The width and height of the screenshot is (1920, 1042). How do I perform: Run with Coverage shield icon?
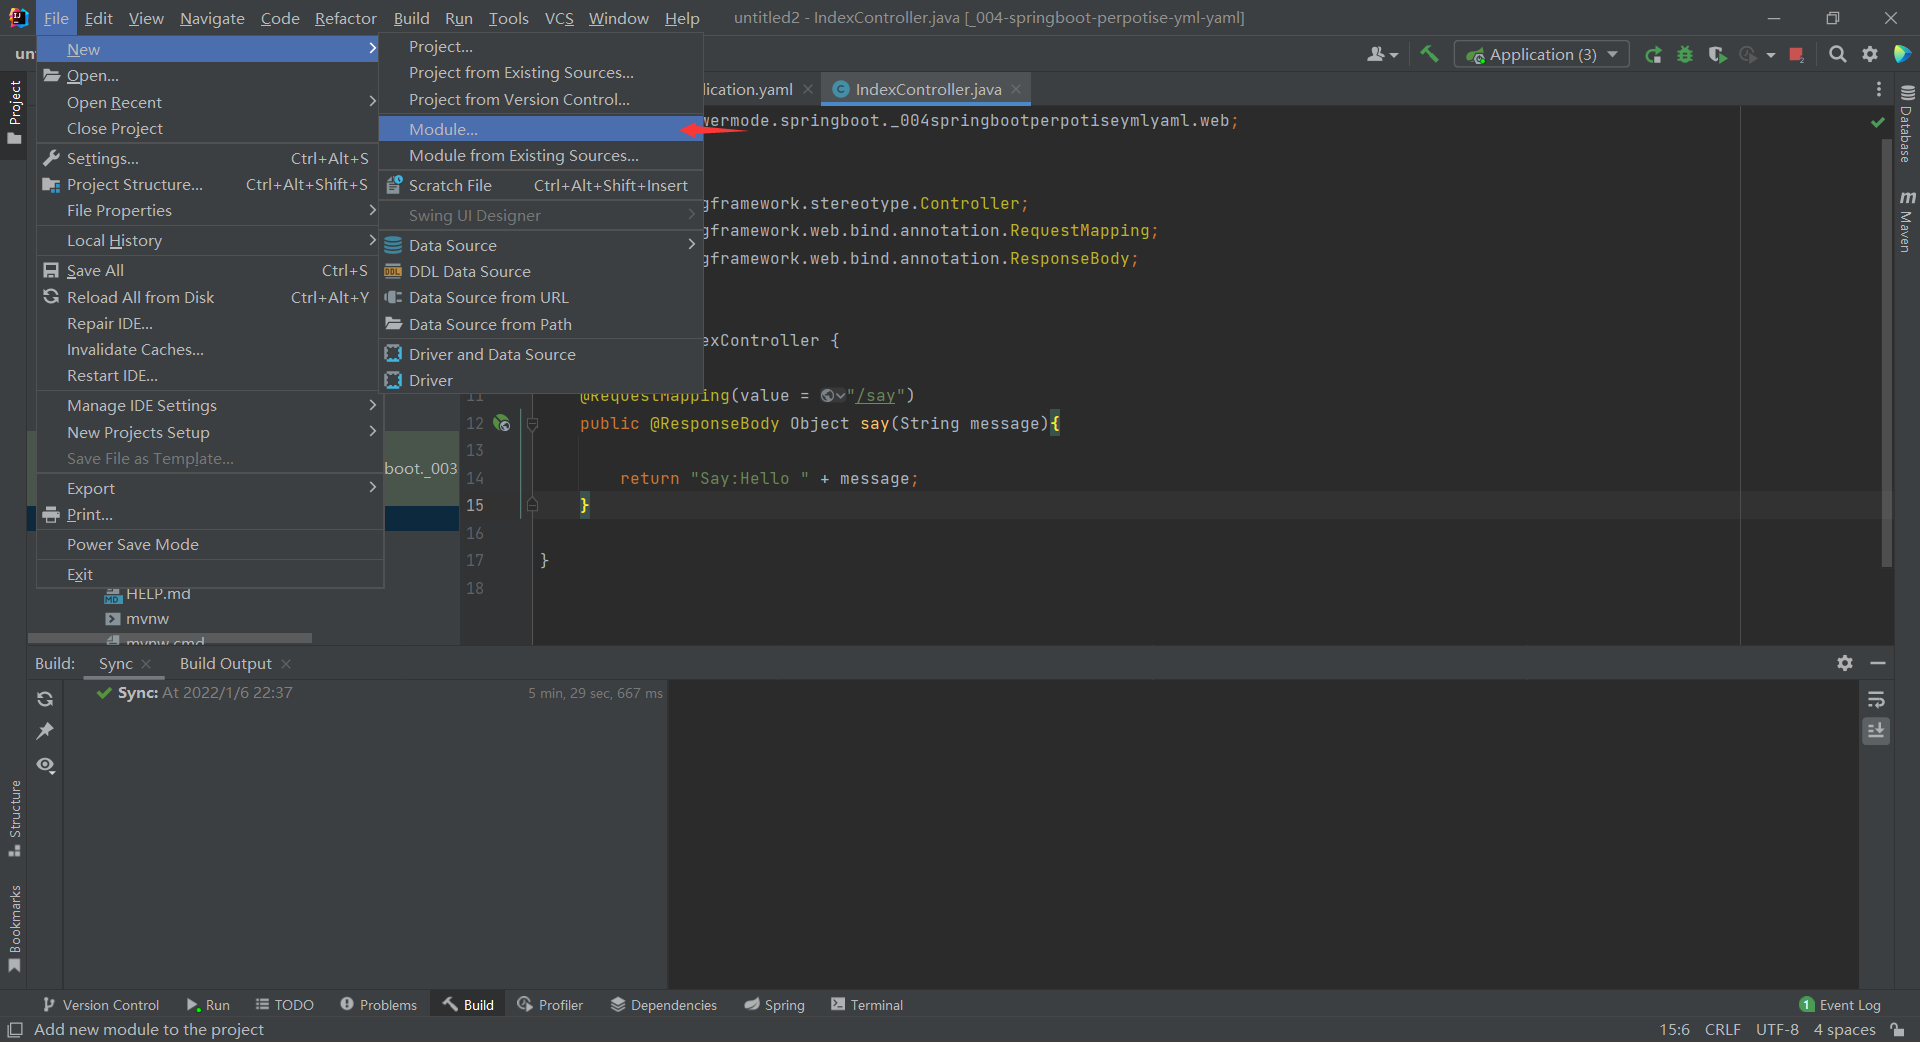click(x=1717, y=55)
